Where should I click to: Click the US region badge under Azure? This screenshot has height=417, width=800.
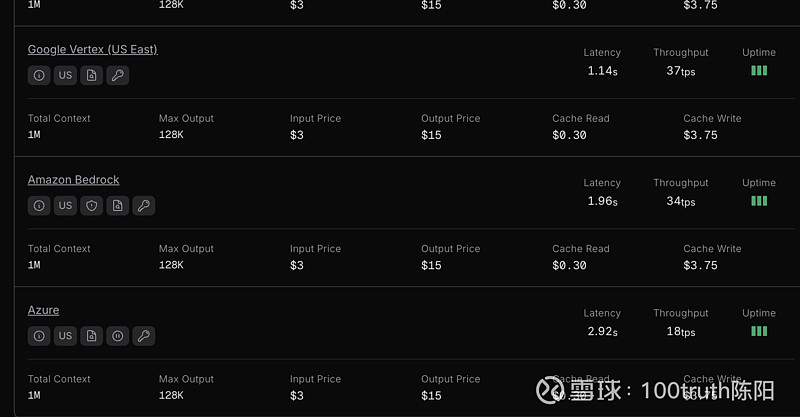pos(65,336)
